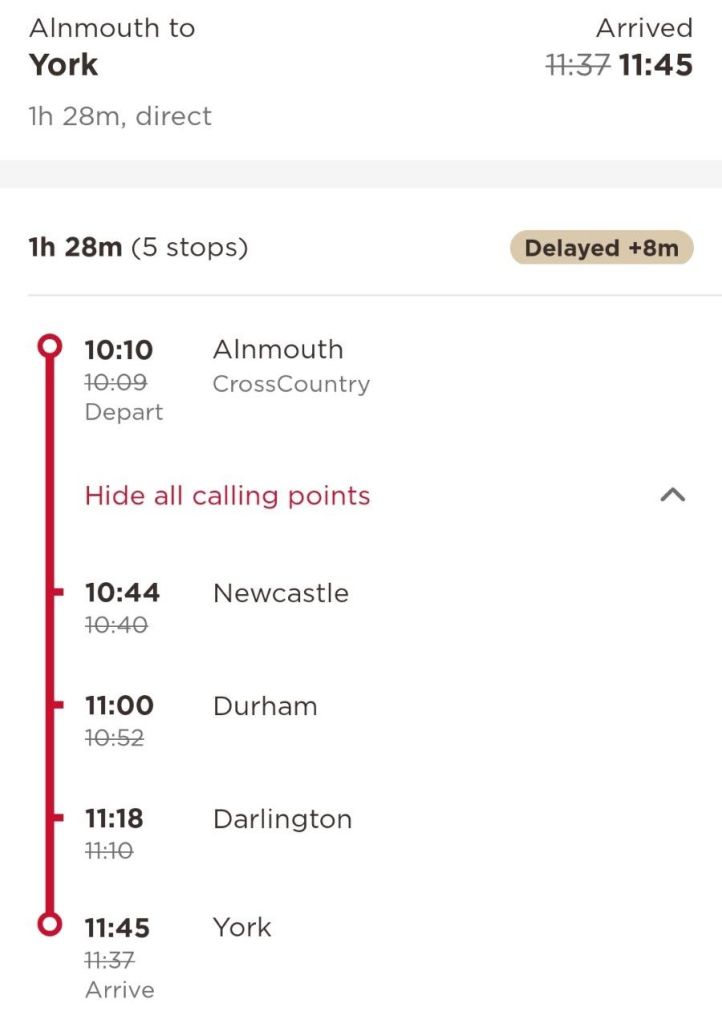Collapse calling points with the chevron arrow
This screenshot has height=1023, width=722.
[673, 495]
